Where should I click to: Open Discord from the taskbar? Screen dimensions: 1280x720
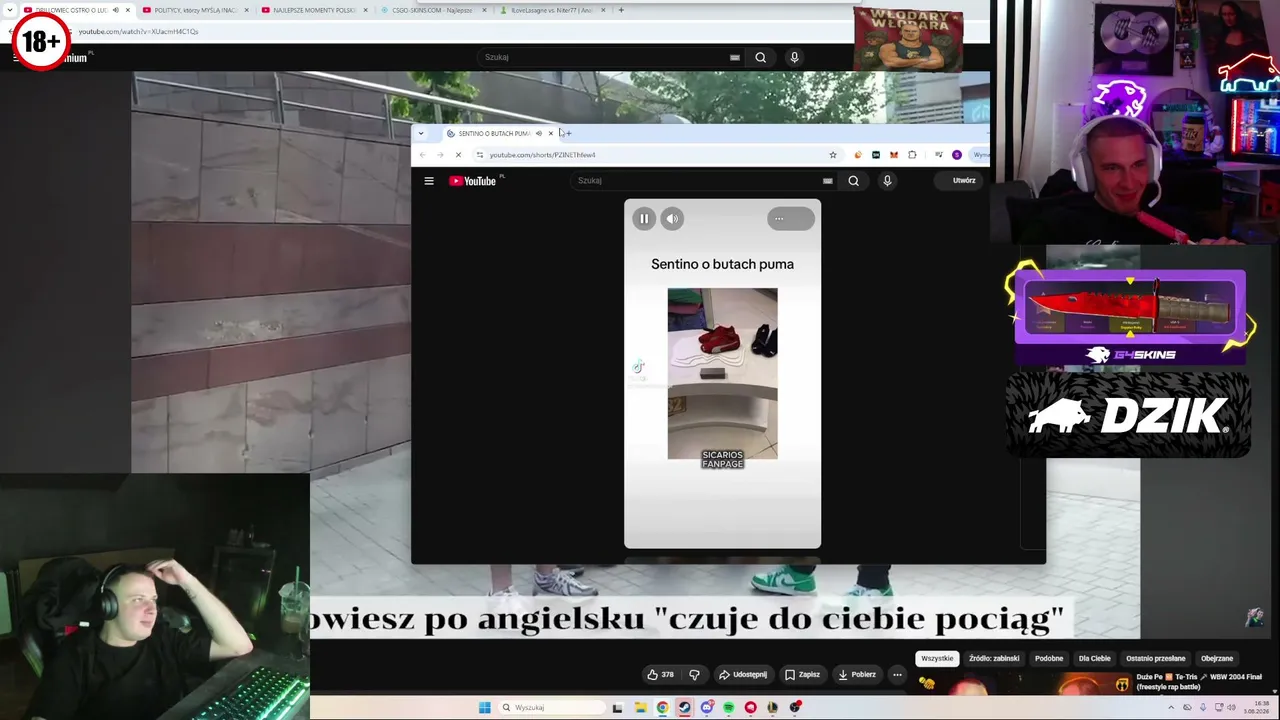(x=706, y=708)
